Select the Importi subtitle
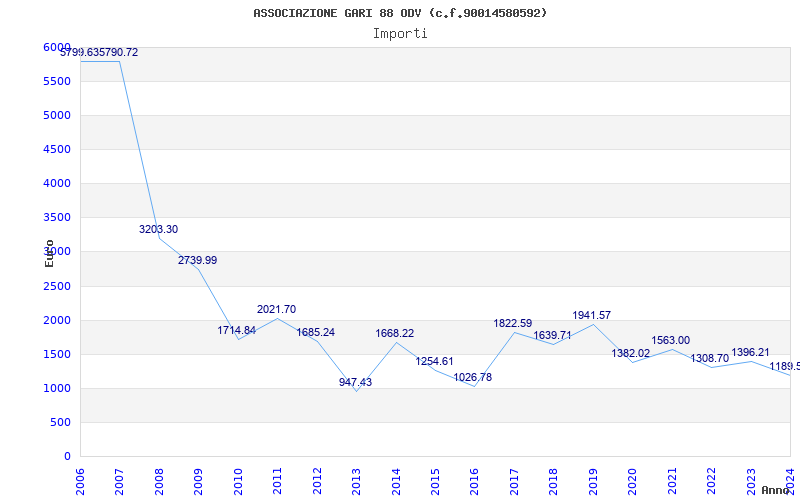The width and height of the screenshot is (800, 500). pyautogui.click(x=400, y=34)
